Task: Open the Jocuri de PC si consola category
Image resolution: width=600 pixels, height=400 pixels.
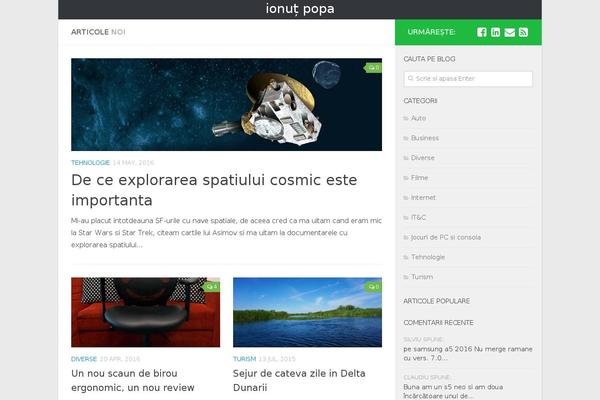Action: 446,237
